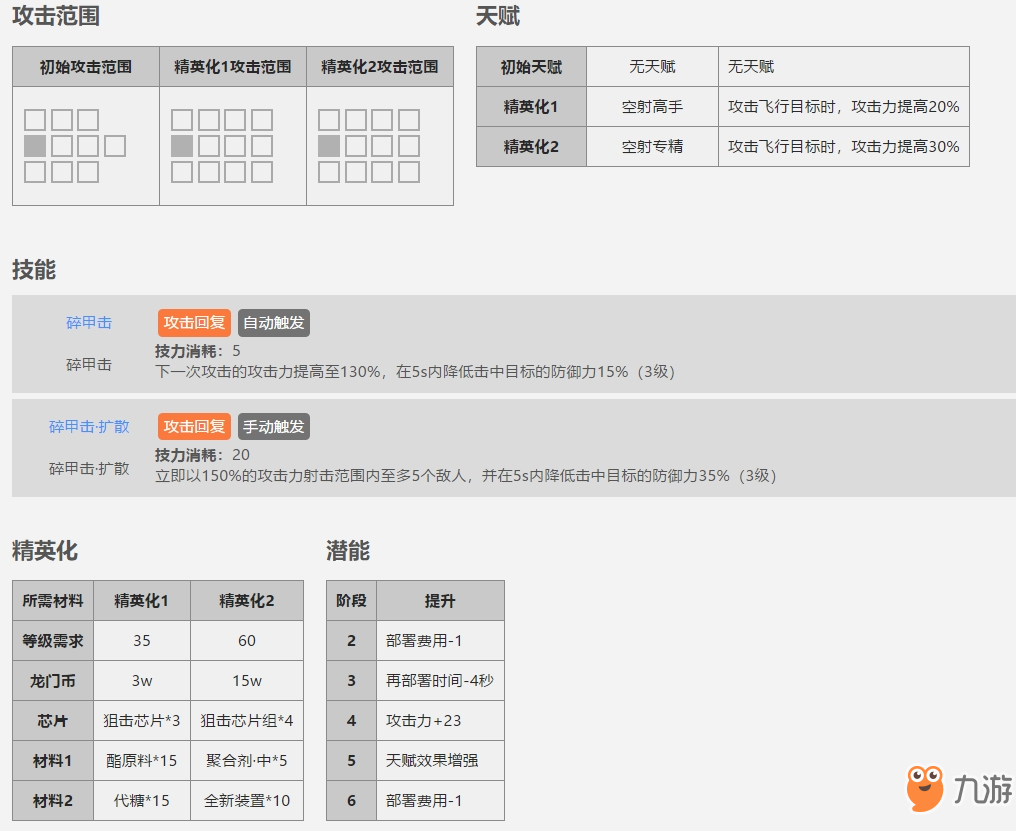Click the filled grey tile in initial attack range grid

coord(35,146)
